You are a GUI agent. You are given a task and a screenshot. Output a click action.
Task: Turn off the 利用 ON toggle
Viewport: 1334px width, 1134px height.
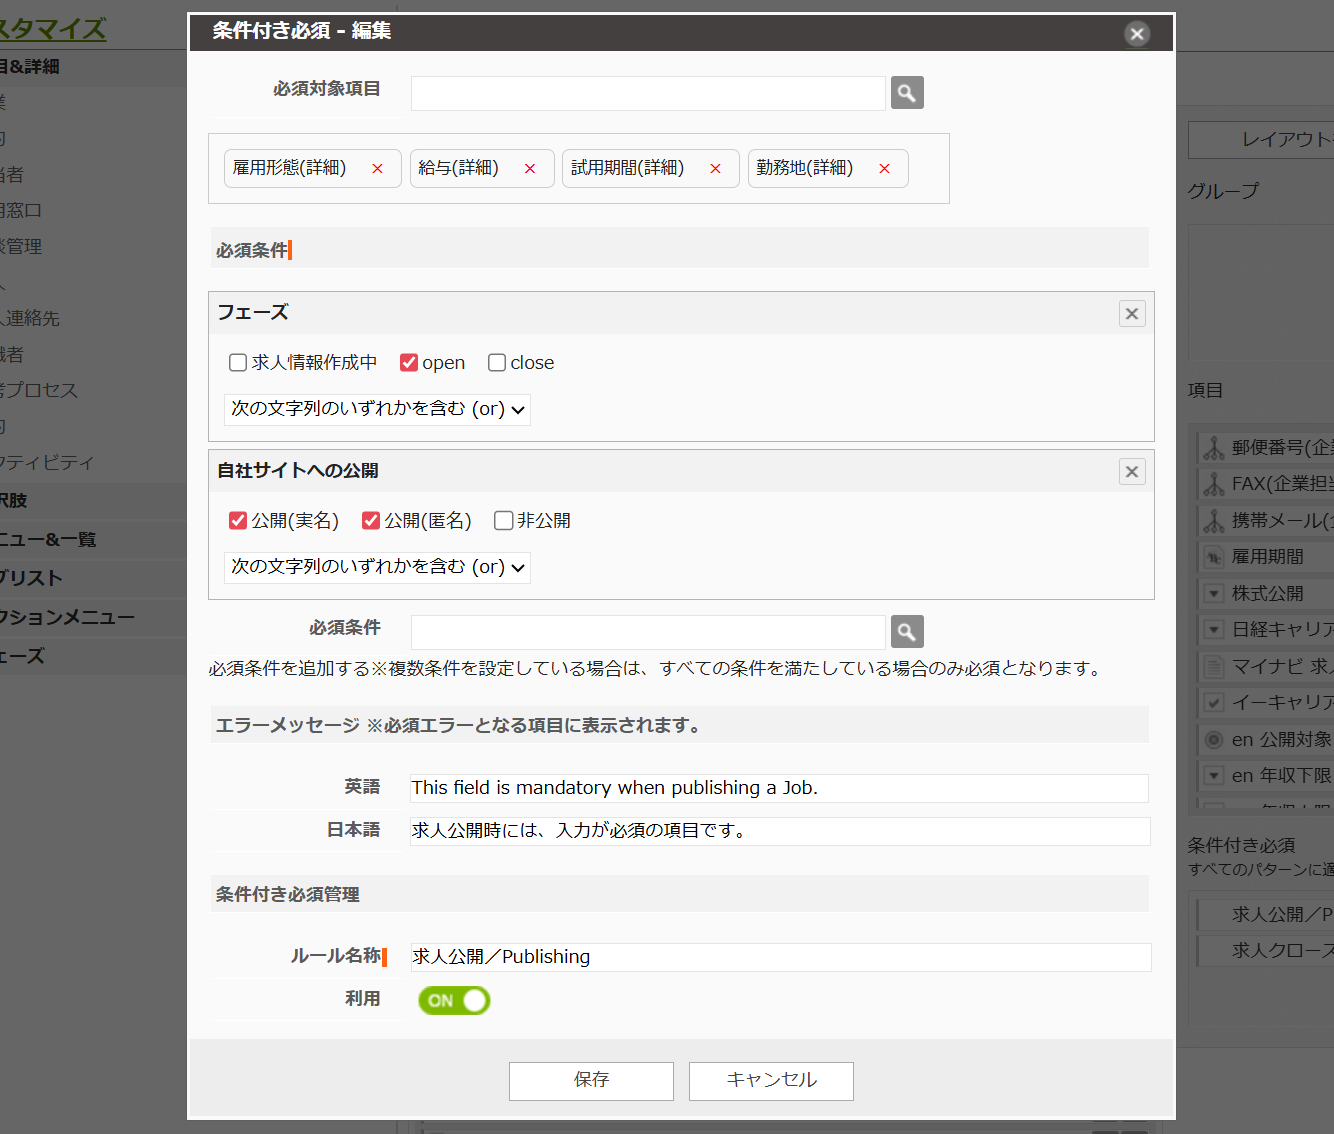click(x=453, y=1000)
